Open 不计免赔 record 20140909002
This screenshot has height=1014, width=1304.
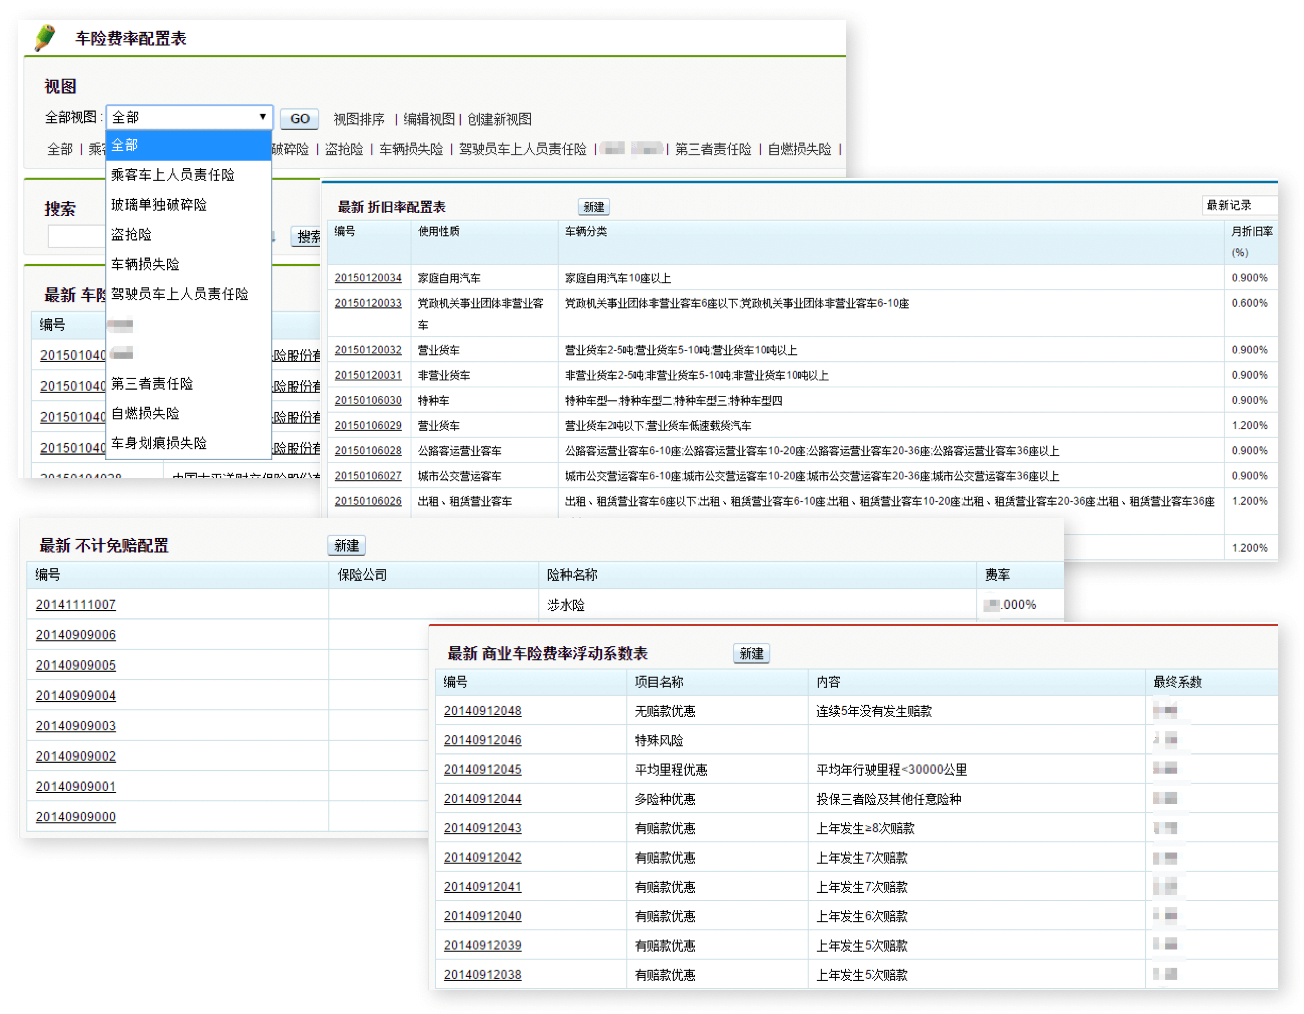click(76, 757)
